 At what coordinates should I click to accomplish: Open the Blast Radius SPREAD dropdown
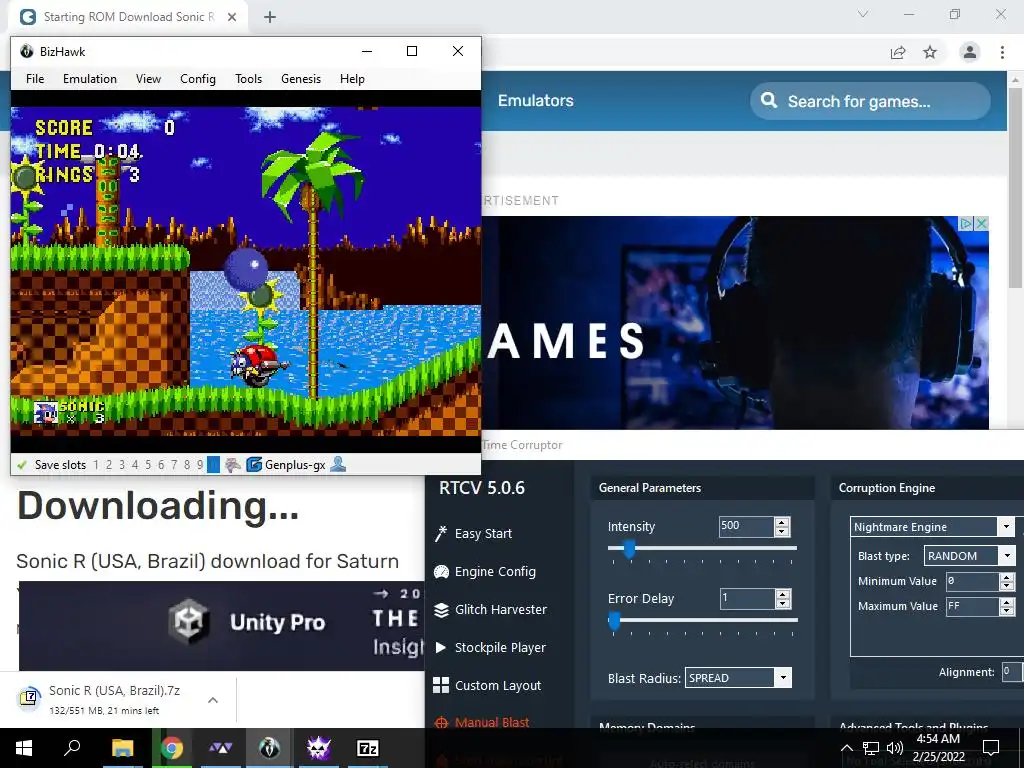click(783, 678)
